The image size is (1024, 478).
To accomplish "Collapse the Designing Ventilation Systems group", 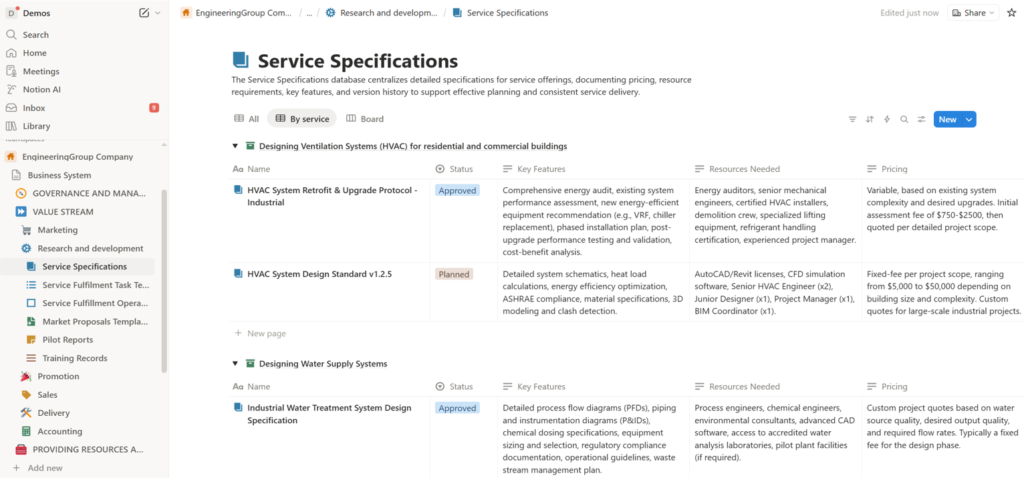I will pos(236,146).
